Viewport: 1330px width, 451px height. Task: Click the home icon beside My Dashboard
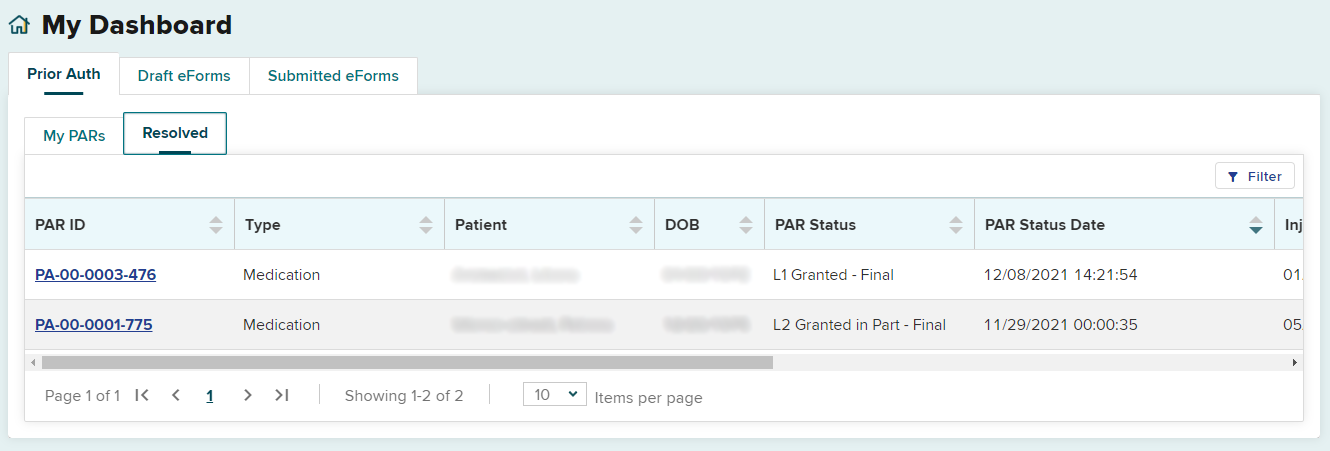[x=19, y=25]
